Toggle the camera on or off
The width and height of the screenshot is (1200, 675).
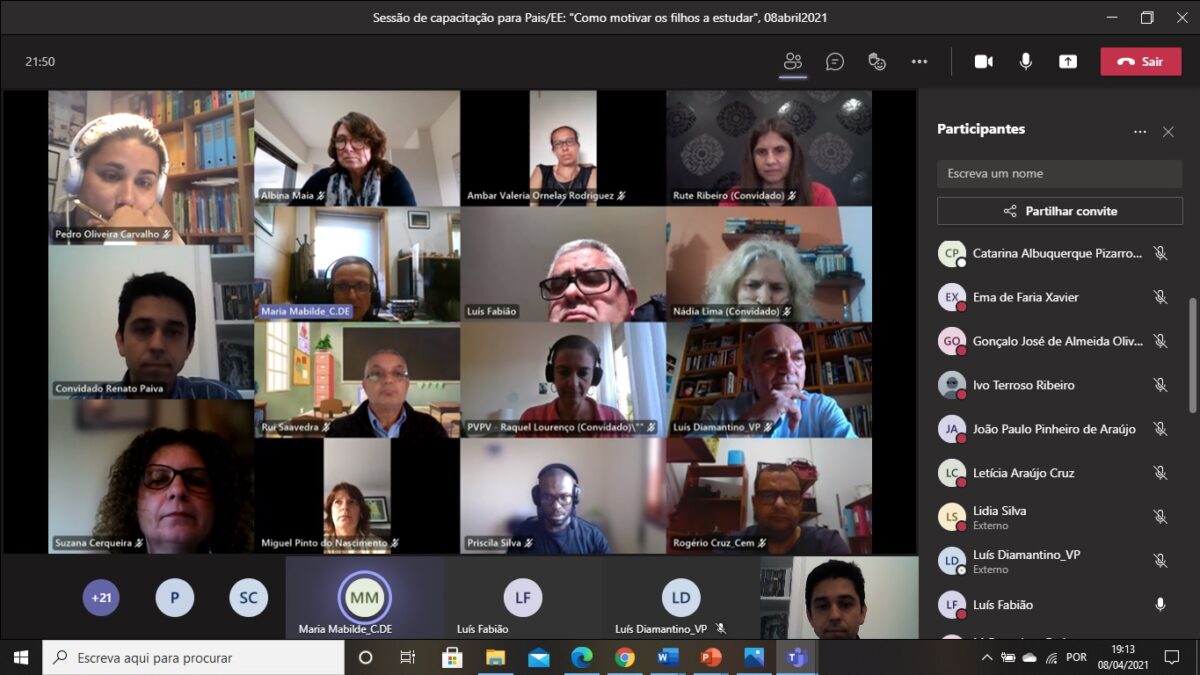(984, 61)
